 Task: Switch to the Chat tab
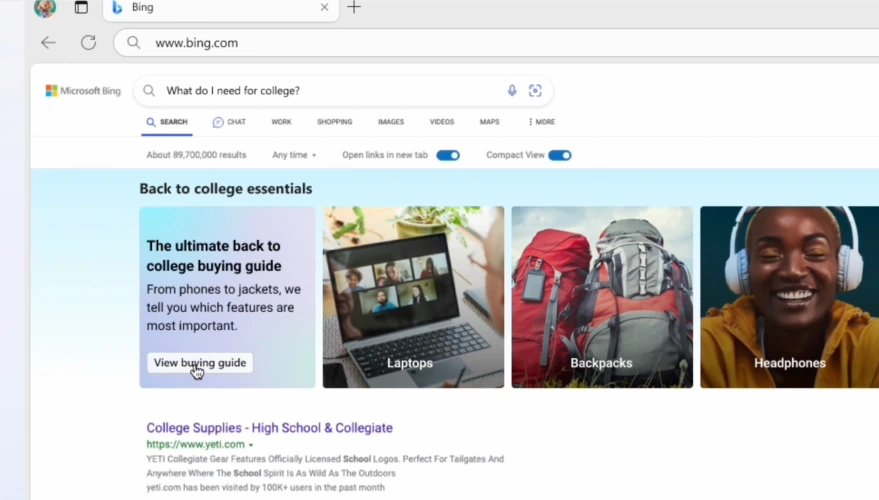tap(229, 122)
